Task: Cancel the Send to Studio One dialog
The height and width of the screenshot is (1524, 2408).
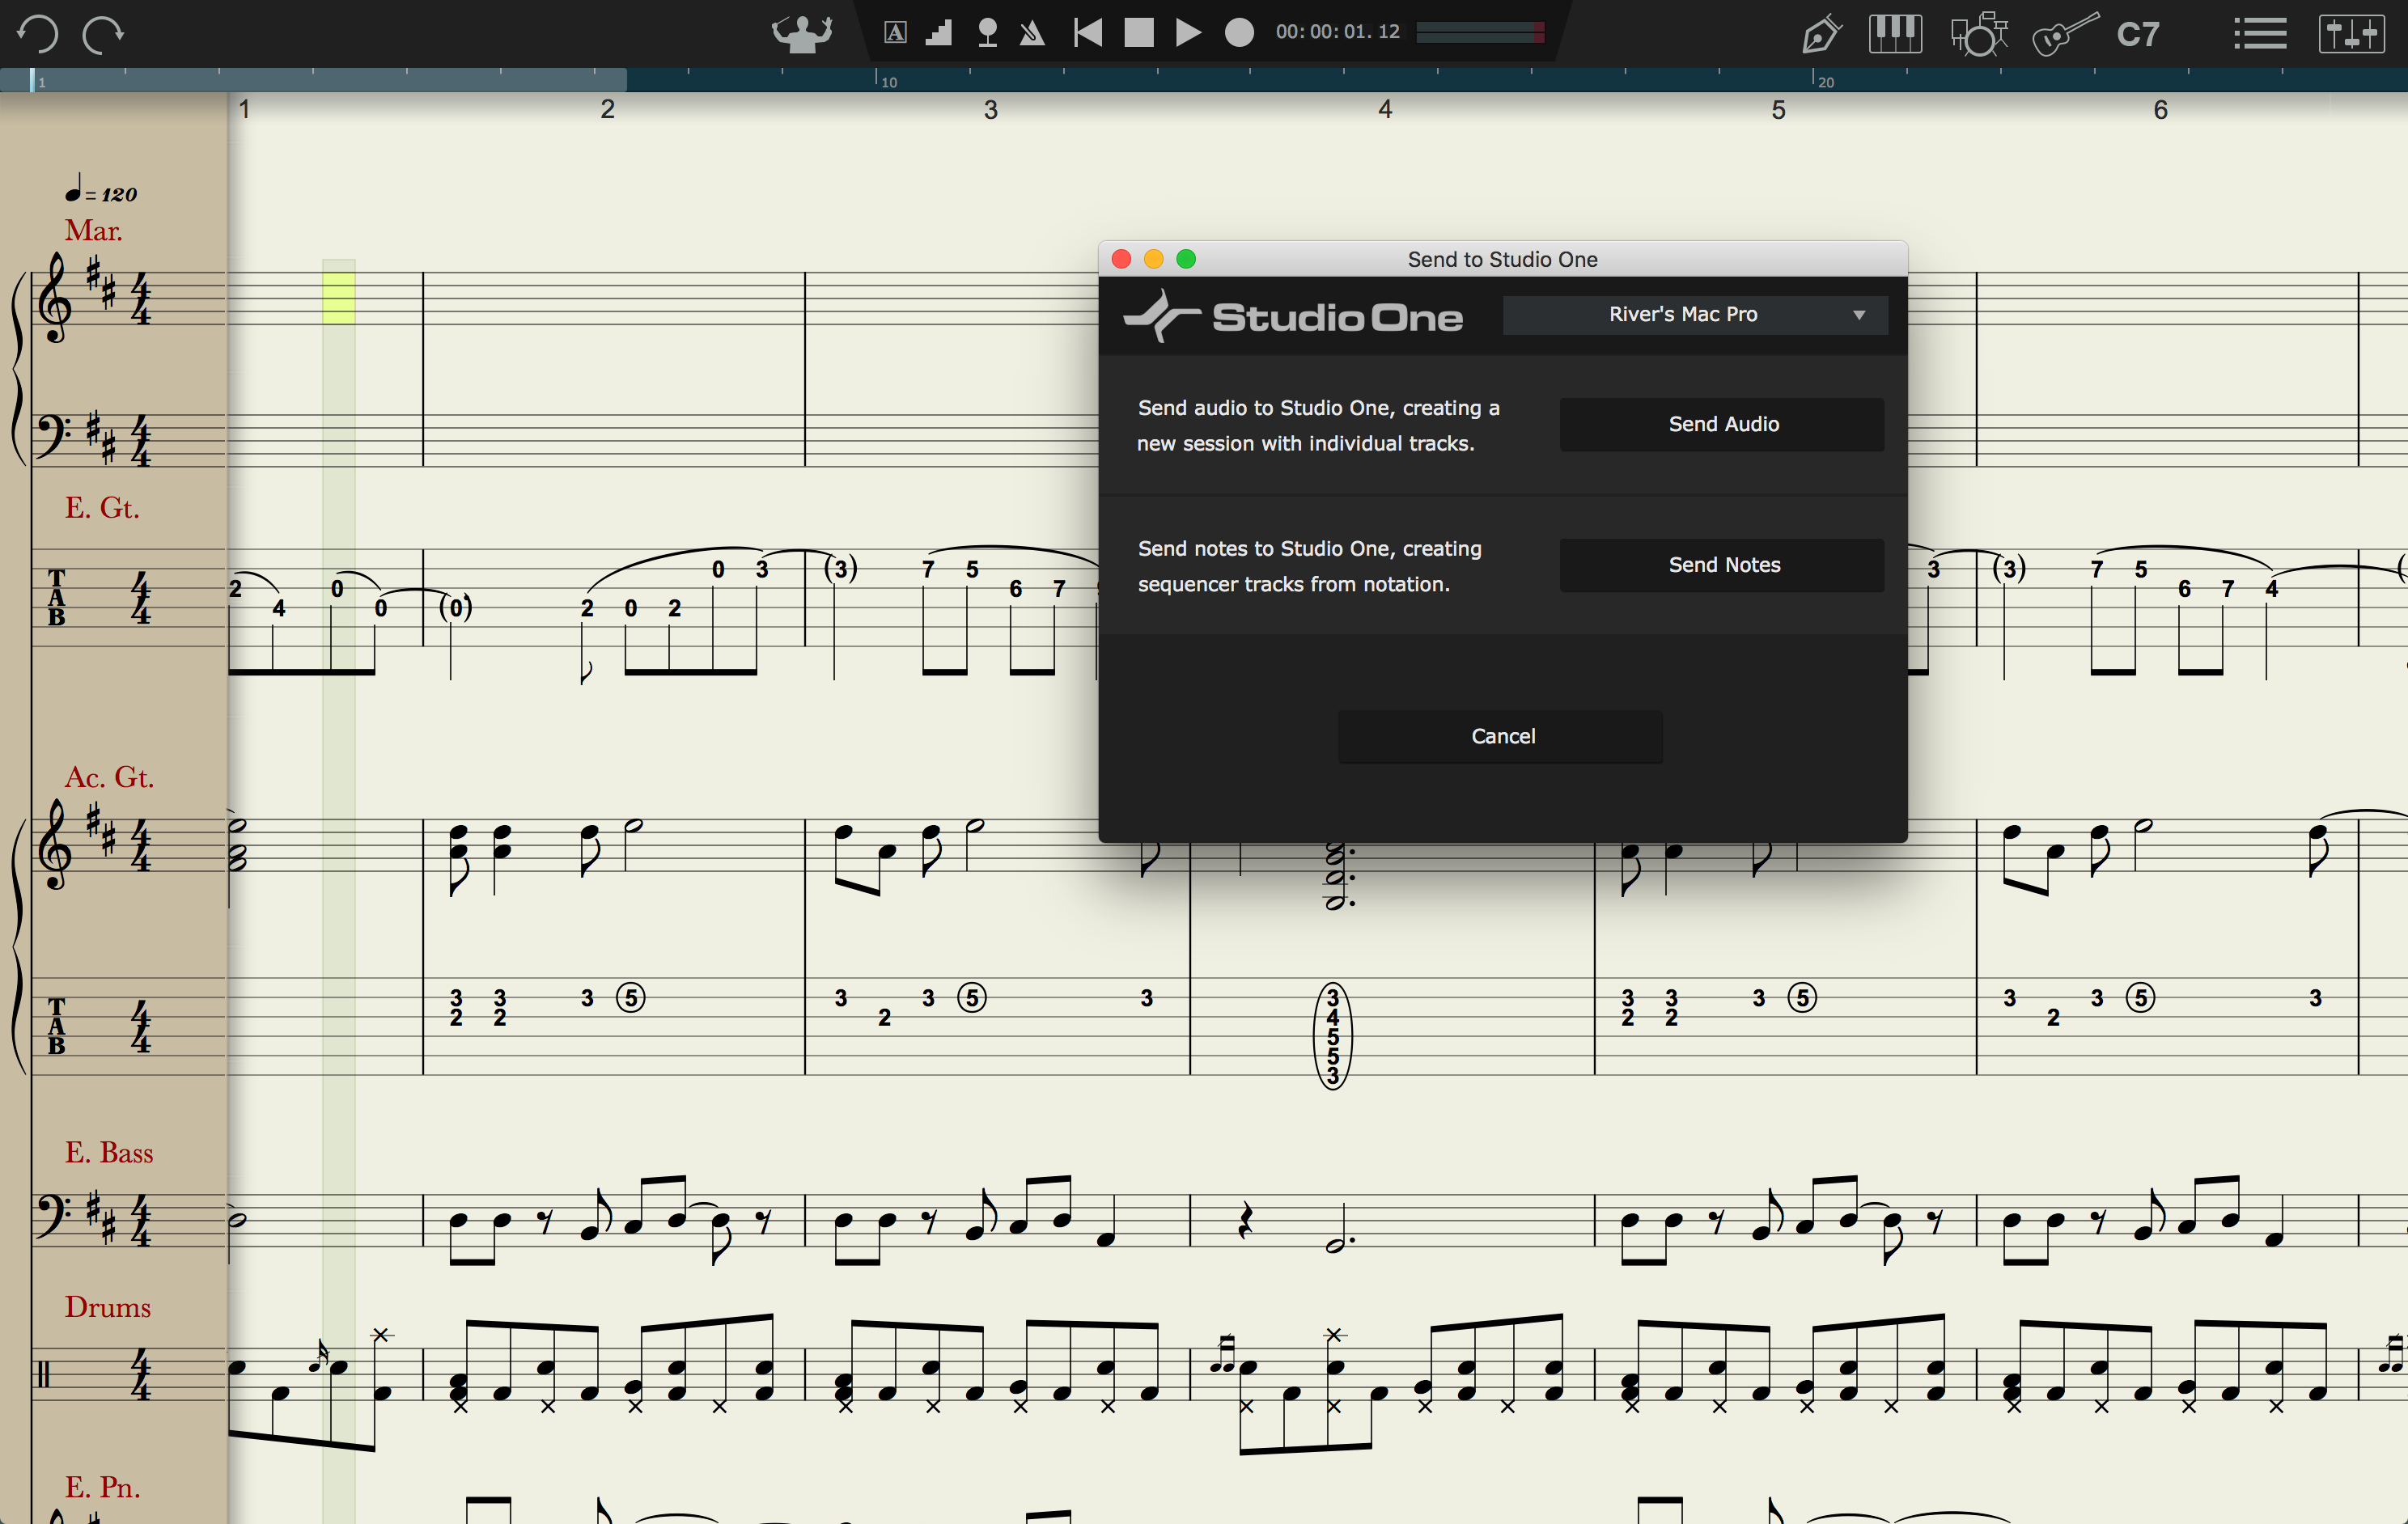Action: 1501,736
